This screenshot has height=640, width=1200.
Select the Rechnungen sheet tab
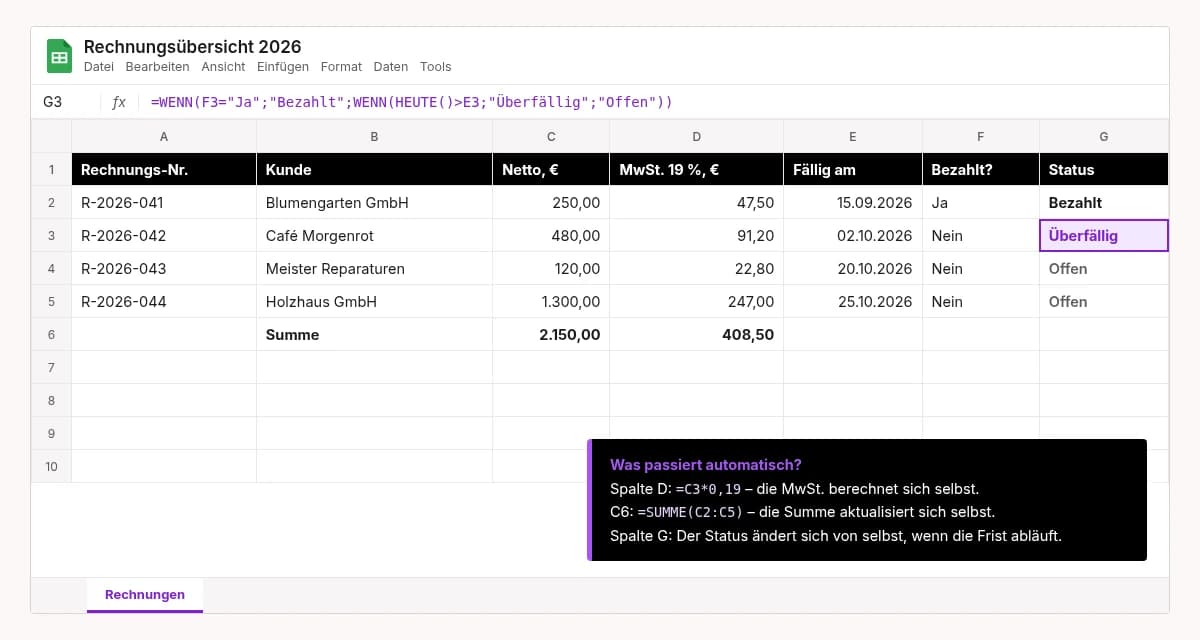tap(145, 595)
